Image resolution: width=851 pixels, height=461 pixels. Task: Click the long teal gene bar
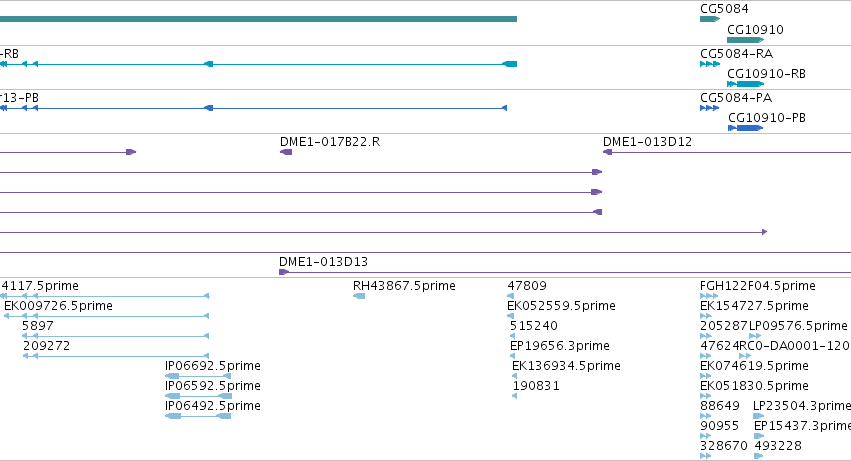point(258,19)
